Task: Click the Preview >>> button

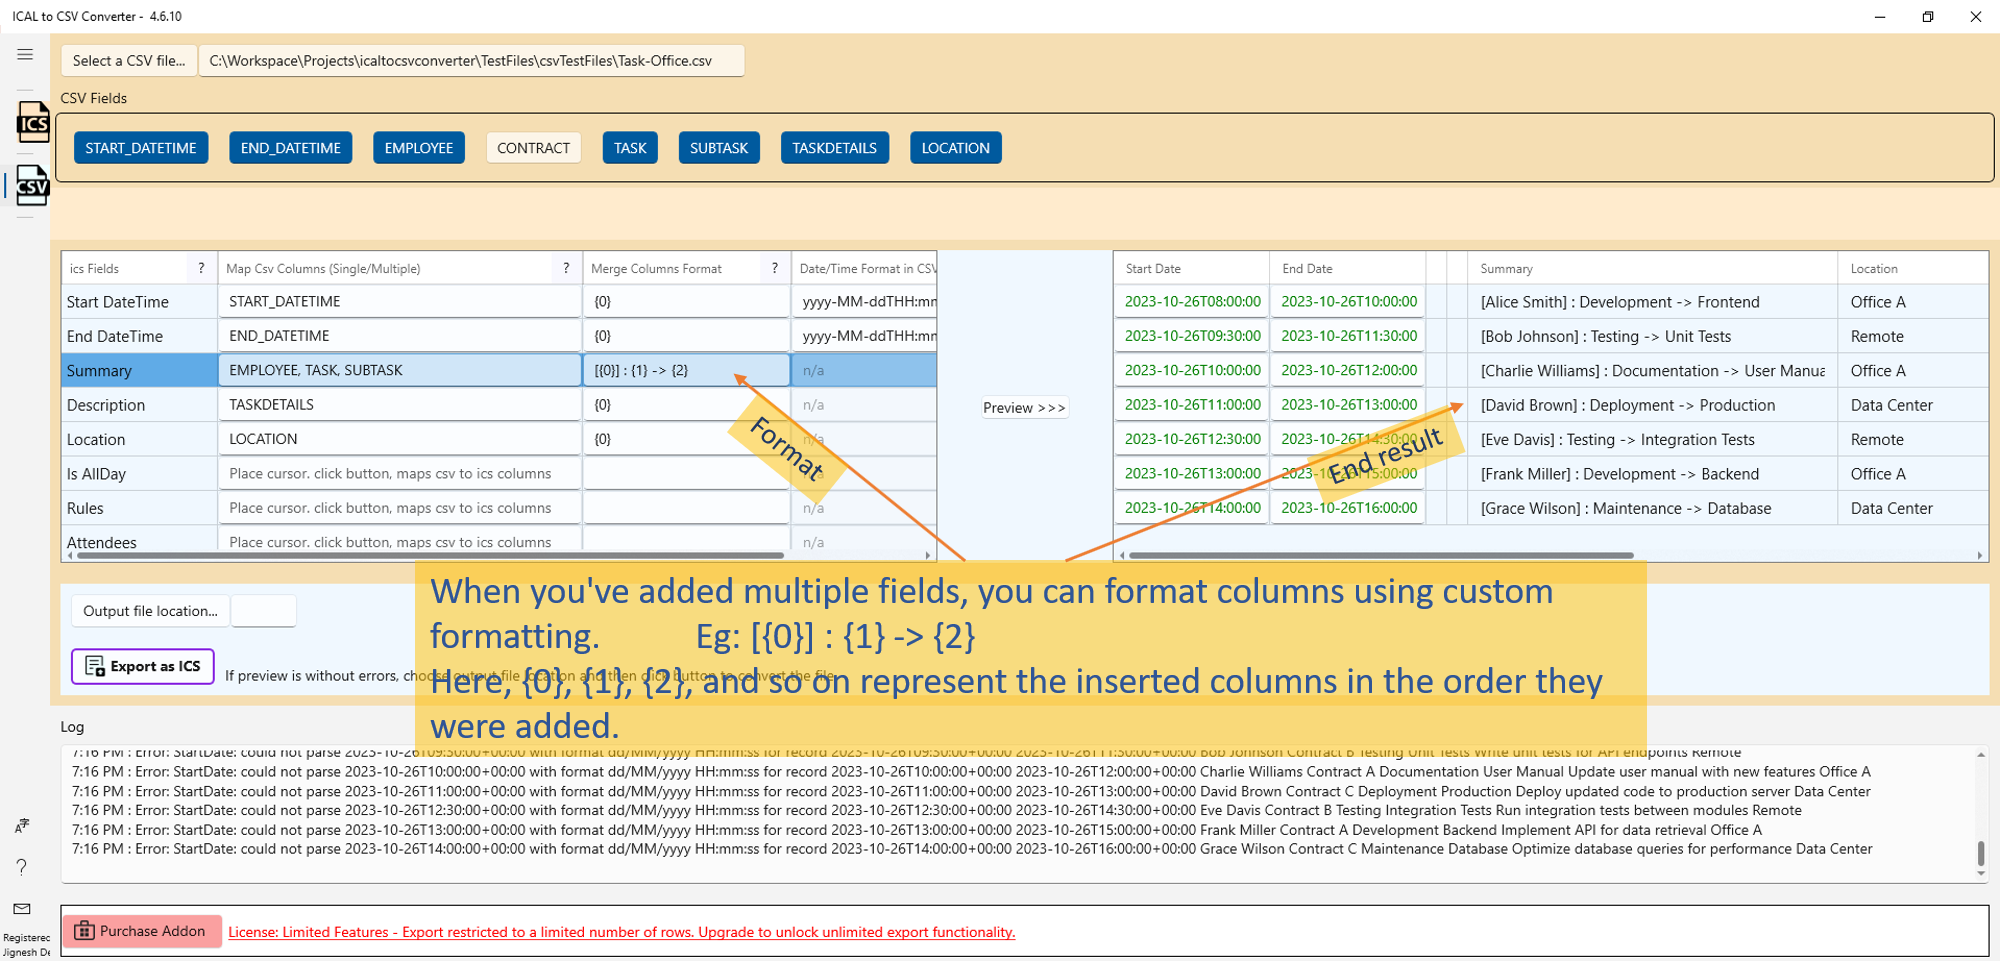Action: (1024, 408)
